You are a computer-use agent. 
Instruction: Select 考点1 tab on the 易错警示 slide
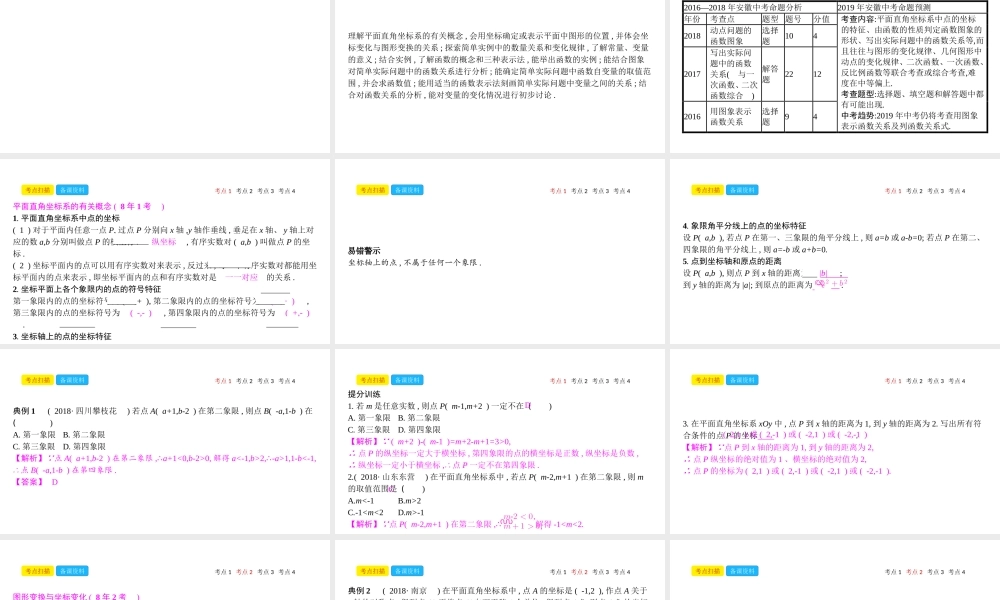559,191
